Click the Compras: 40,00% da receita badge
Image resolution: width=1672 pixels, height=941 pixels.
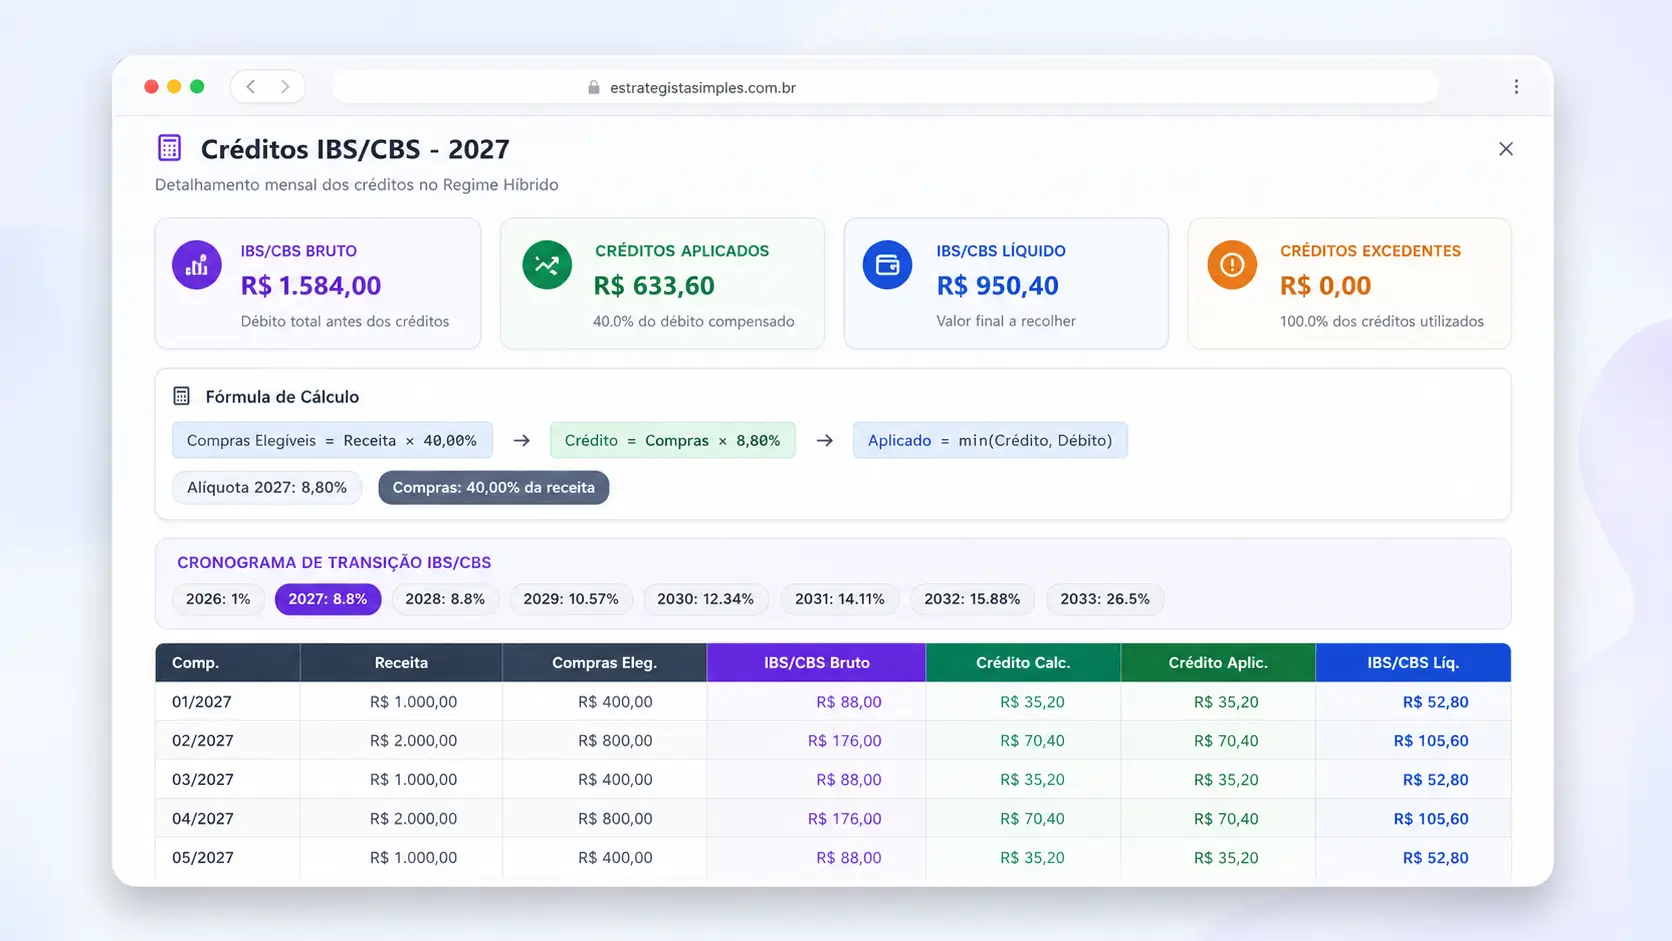pos(494,488)
